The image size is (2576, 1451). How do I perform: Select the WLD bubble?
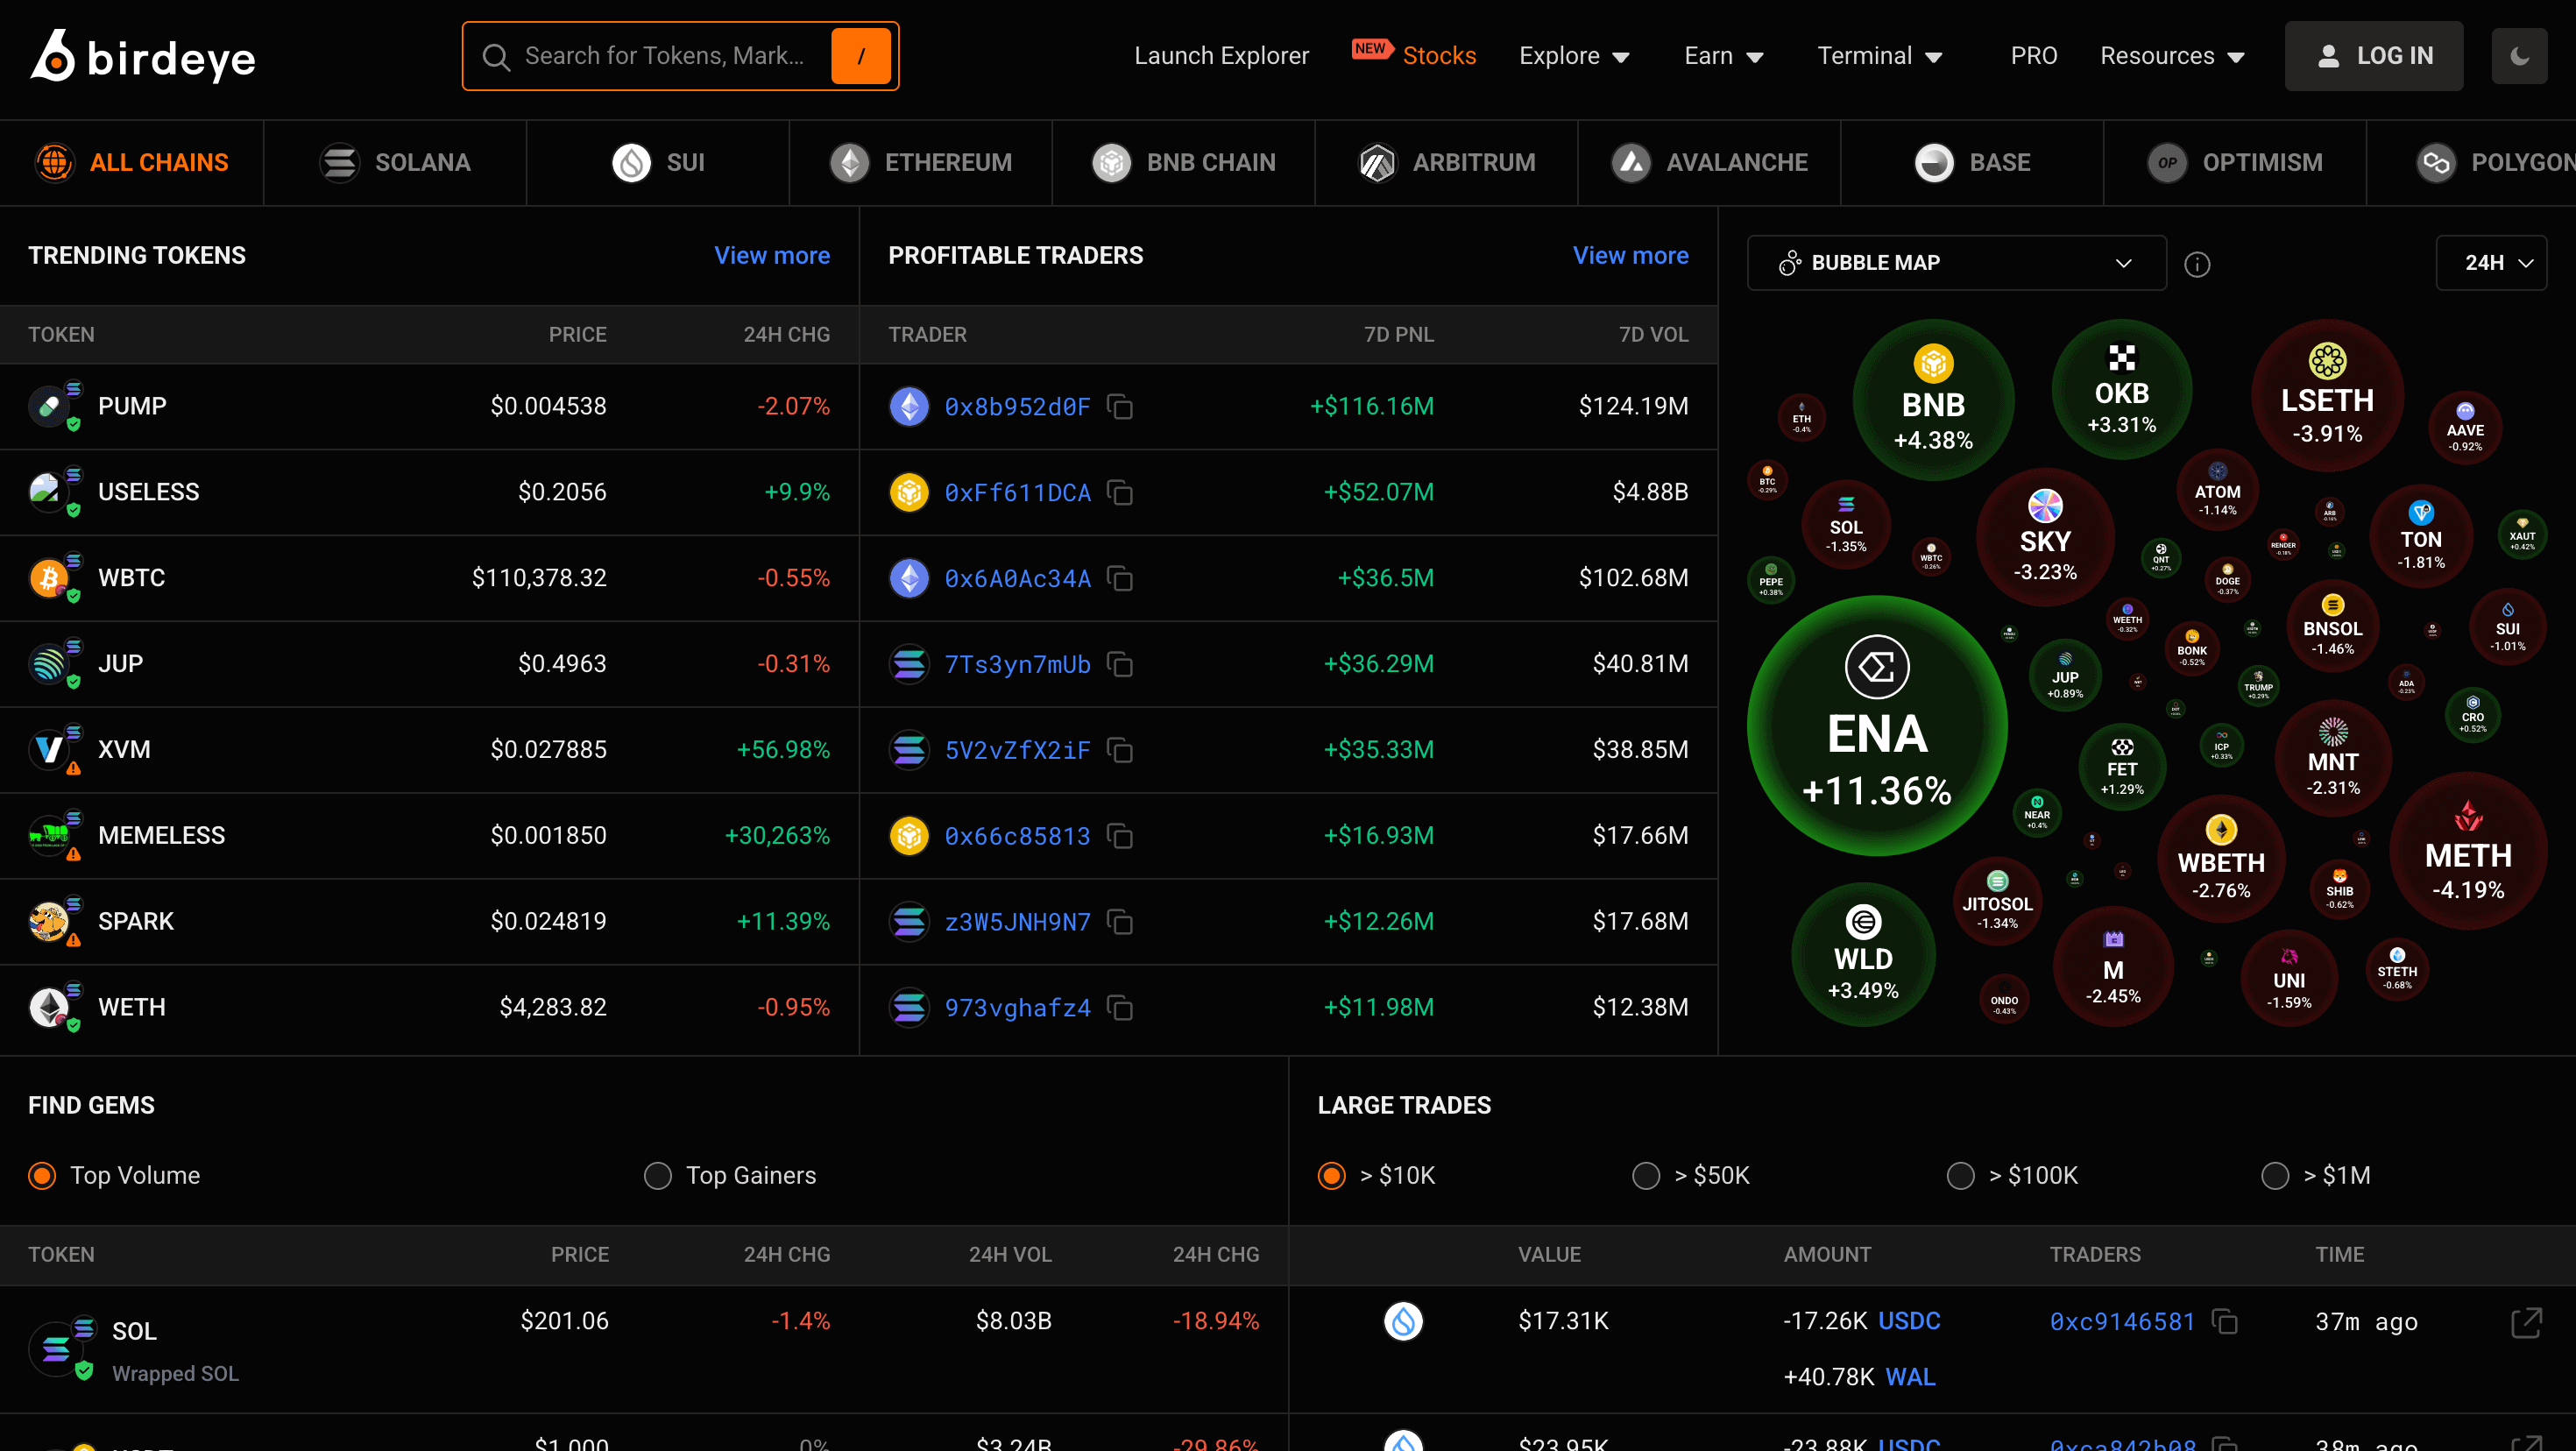click(1863, 955)
